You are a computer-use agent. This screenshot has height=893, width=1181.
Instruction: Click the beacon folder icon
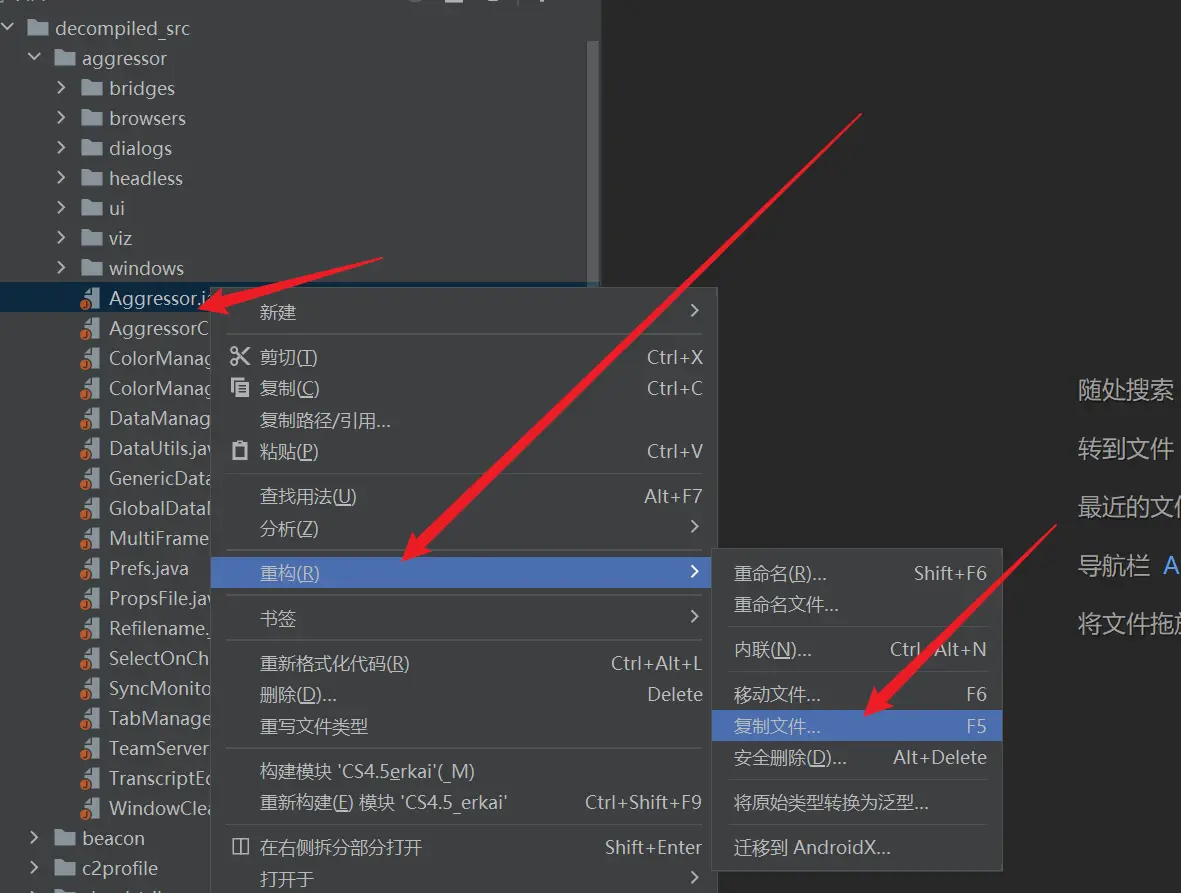tap(65, 838)
